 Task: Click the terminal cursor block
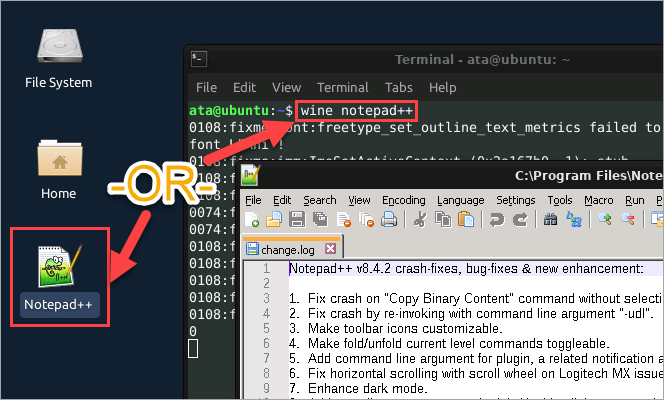pyautogui.click(x=193, y=348)
